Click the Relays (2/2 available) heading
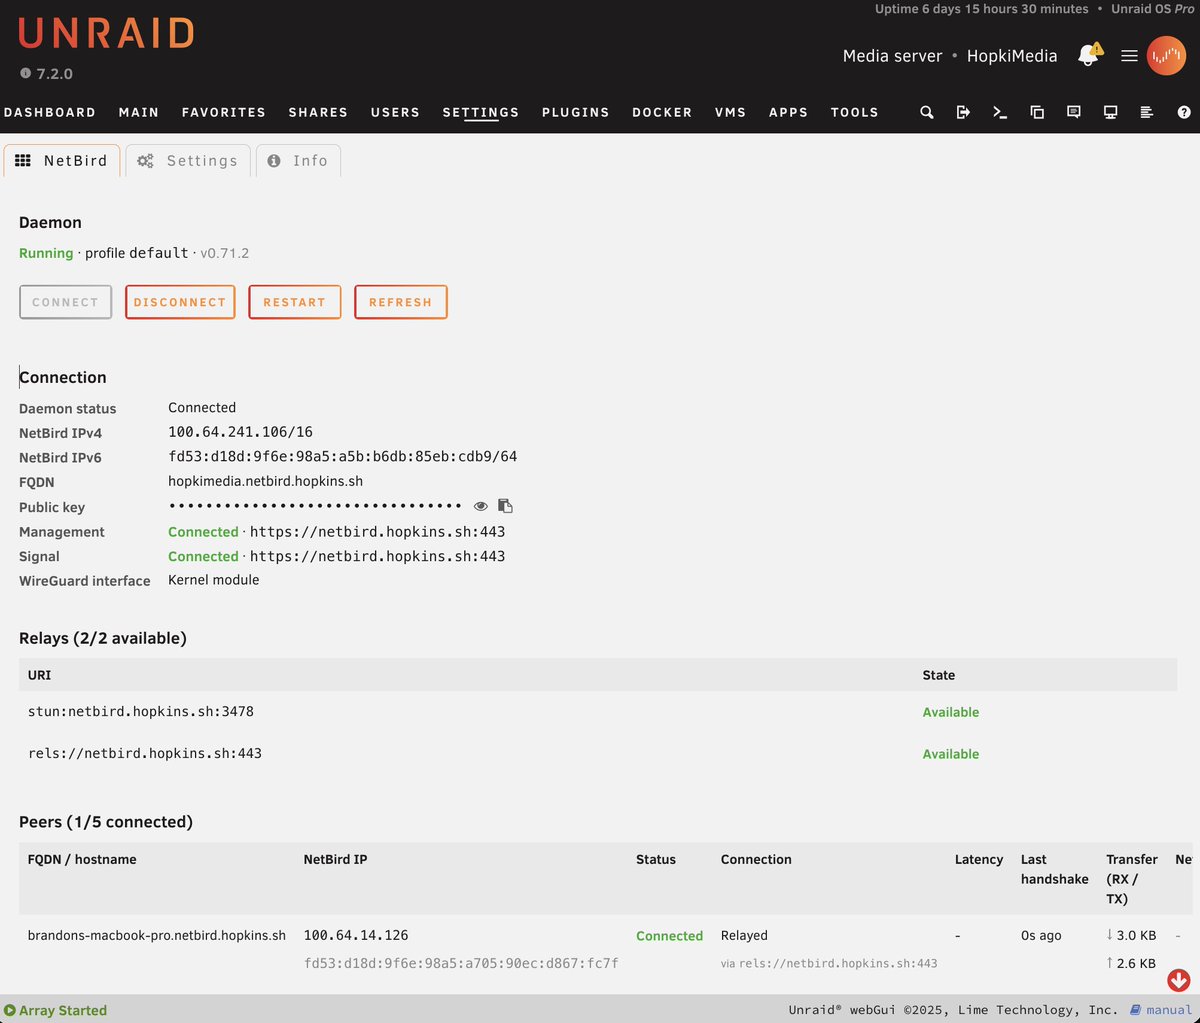Viewport: 1200px width, 1023px height. click(x=103, y=638)
